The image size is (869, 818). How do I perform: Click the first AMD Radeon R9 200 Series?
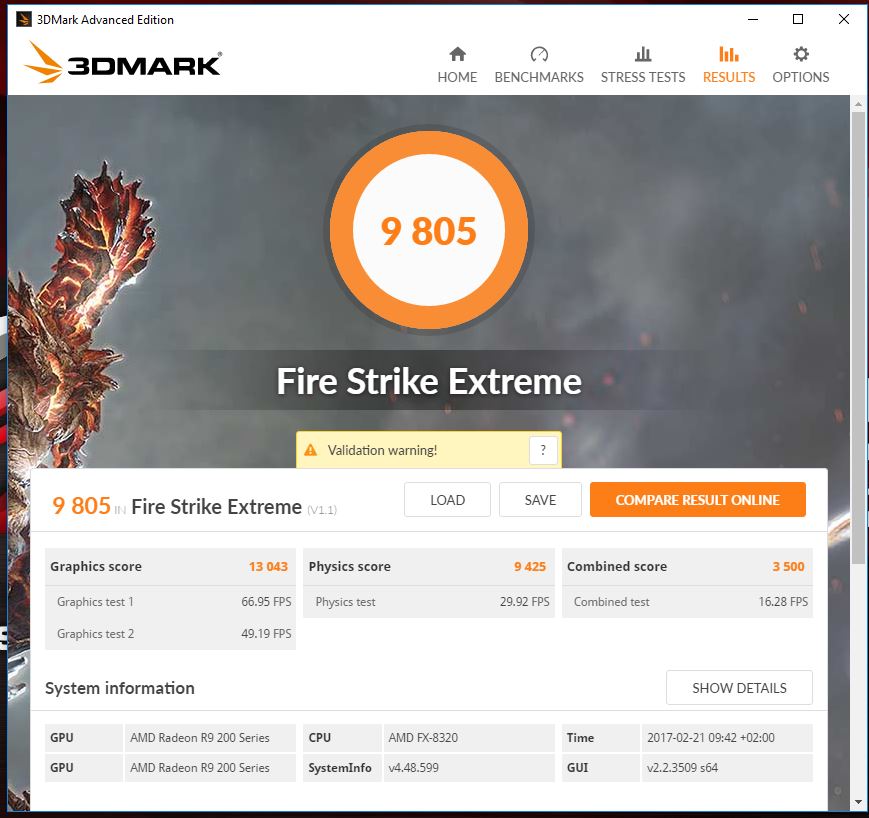(200, 738)
